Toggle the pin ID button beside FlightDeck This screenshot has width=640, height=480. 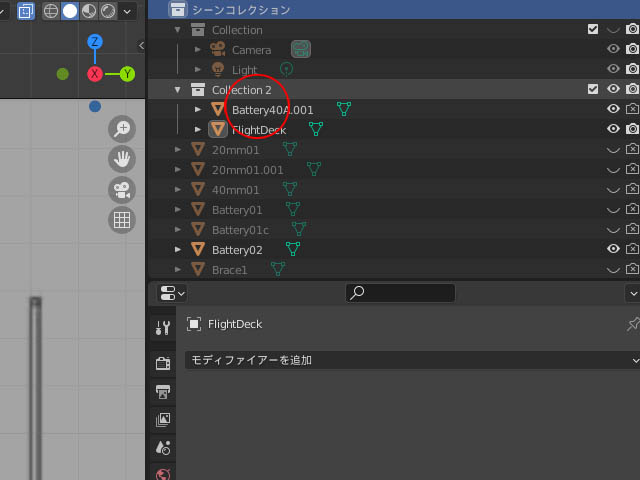tap(633, 324)
